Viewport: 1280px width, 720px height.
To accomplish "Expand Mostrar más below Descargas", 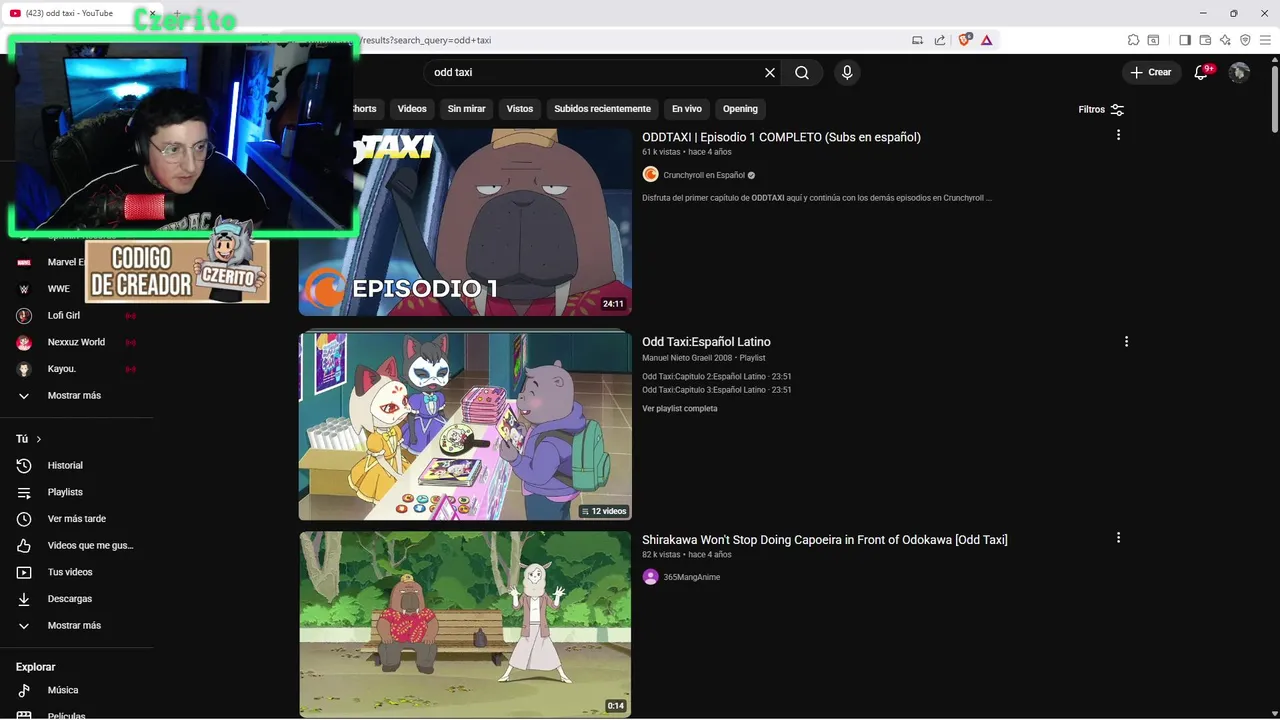I will [x=76, y=625].
